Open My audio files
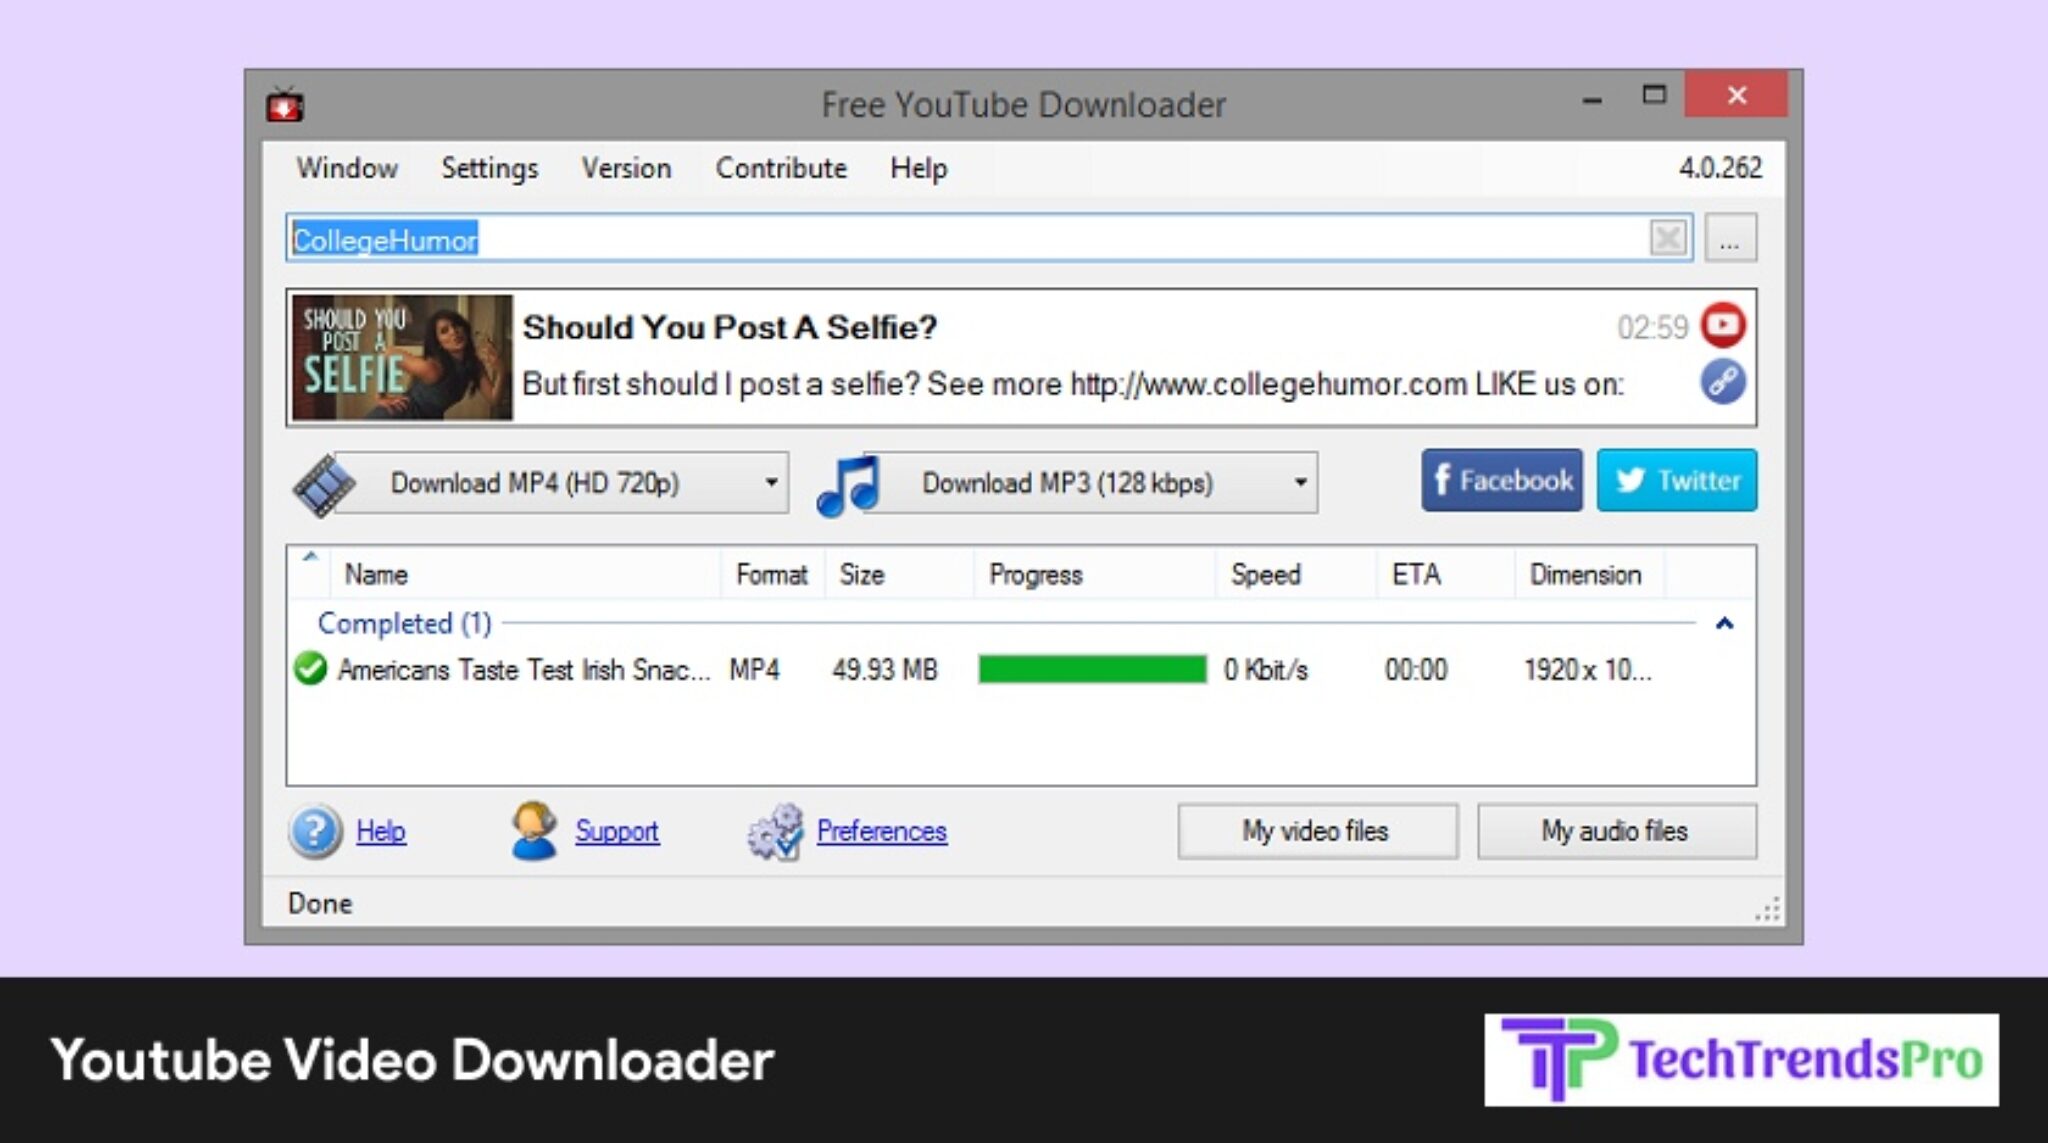 point(1616,831)
